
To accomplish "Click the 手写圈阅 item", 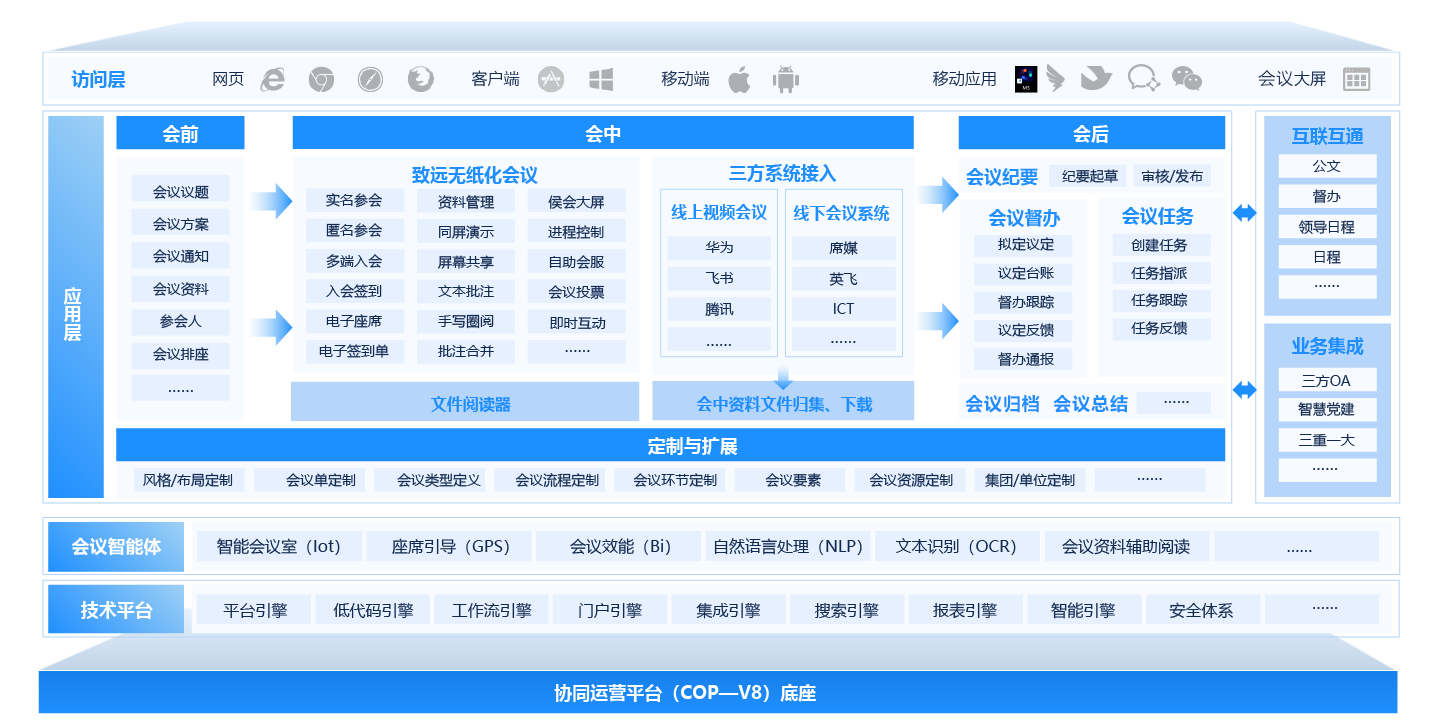I will click(466, 321).
